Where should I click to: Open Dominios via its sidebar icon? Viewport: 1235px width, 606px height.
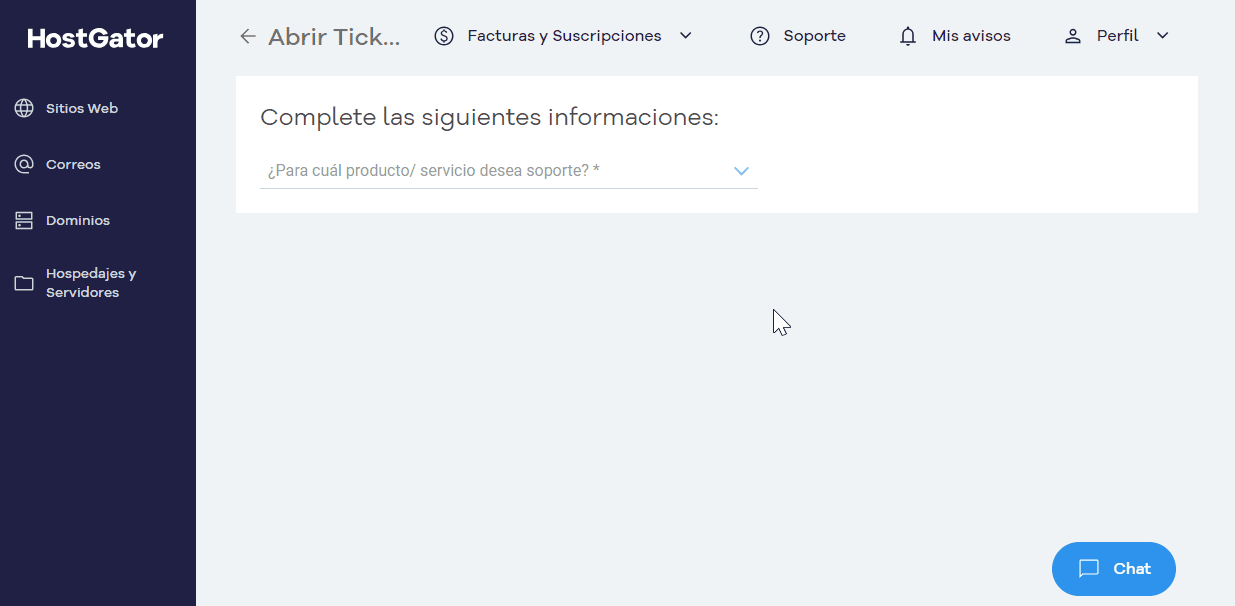[x=24, y=219]
